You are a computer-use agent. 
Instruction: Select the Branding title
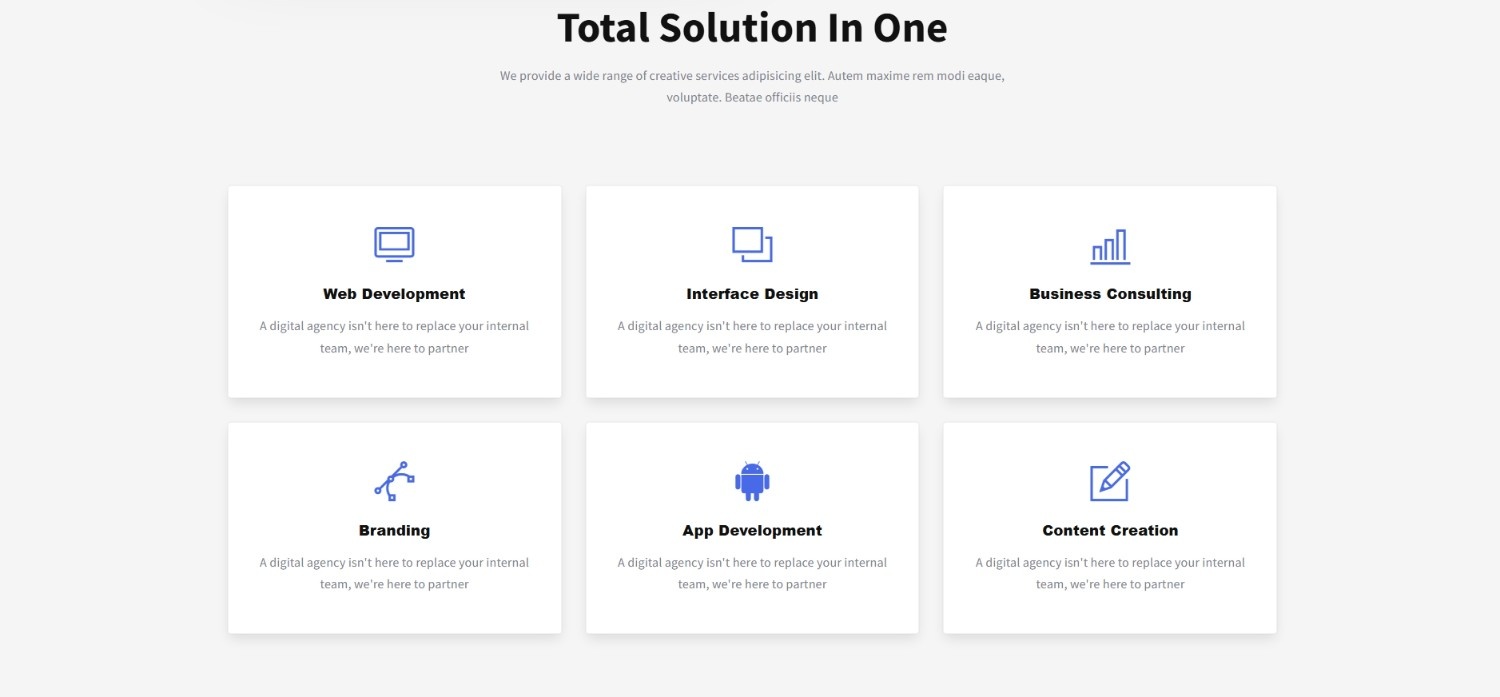pos(394,531)
